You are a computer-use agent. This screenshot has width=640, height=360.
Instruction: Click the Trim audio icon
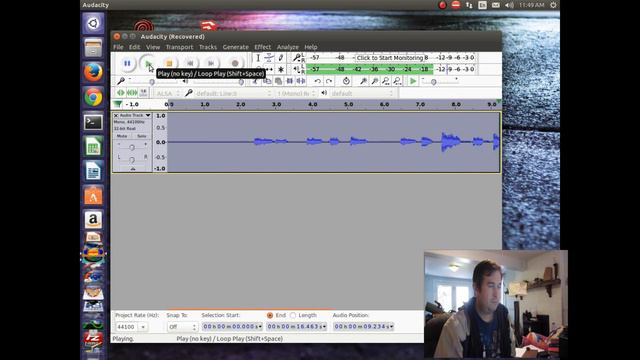tap(290, 81)
